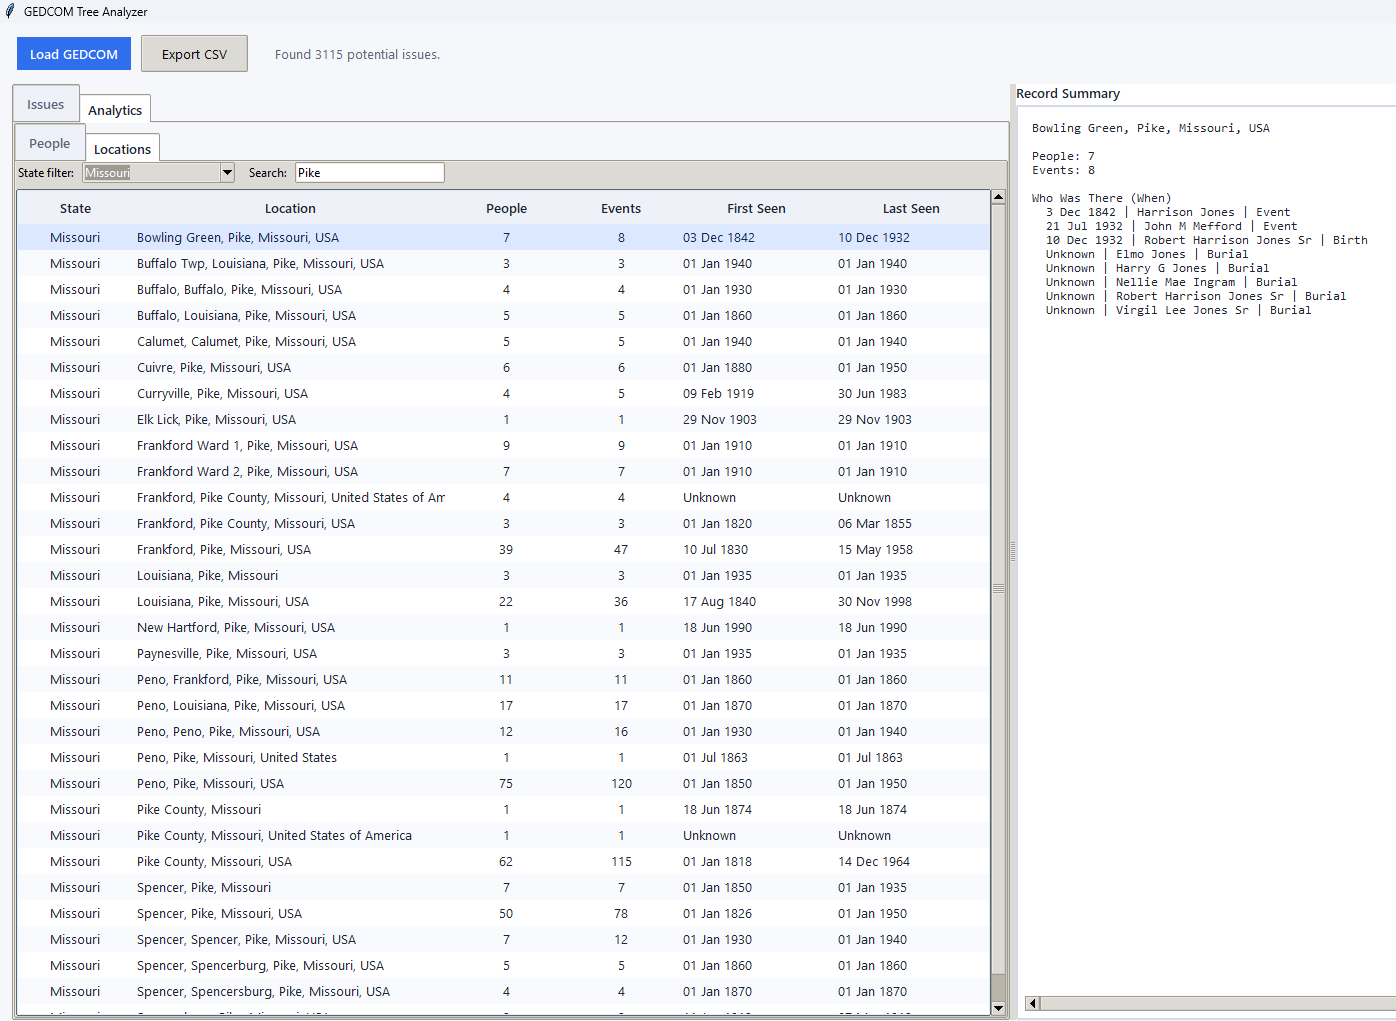Click the Search field containing Pike
Image resolution: width=1396 pixels, height=1021 pixels.
369,173
